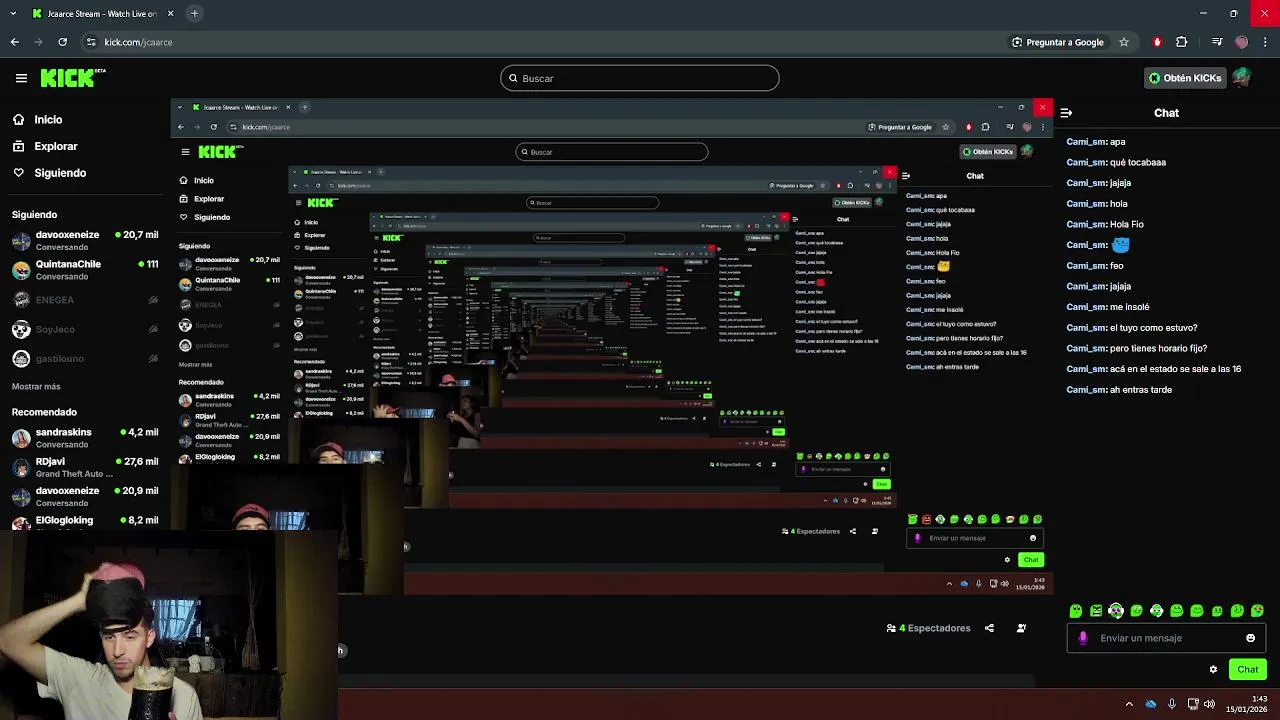This screenshot has height=720, width=1280.
Task: Click the purple microphone icon in the outer message box
Action: [1083, 638]
